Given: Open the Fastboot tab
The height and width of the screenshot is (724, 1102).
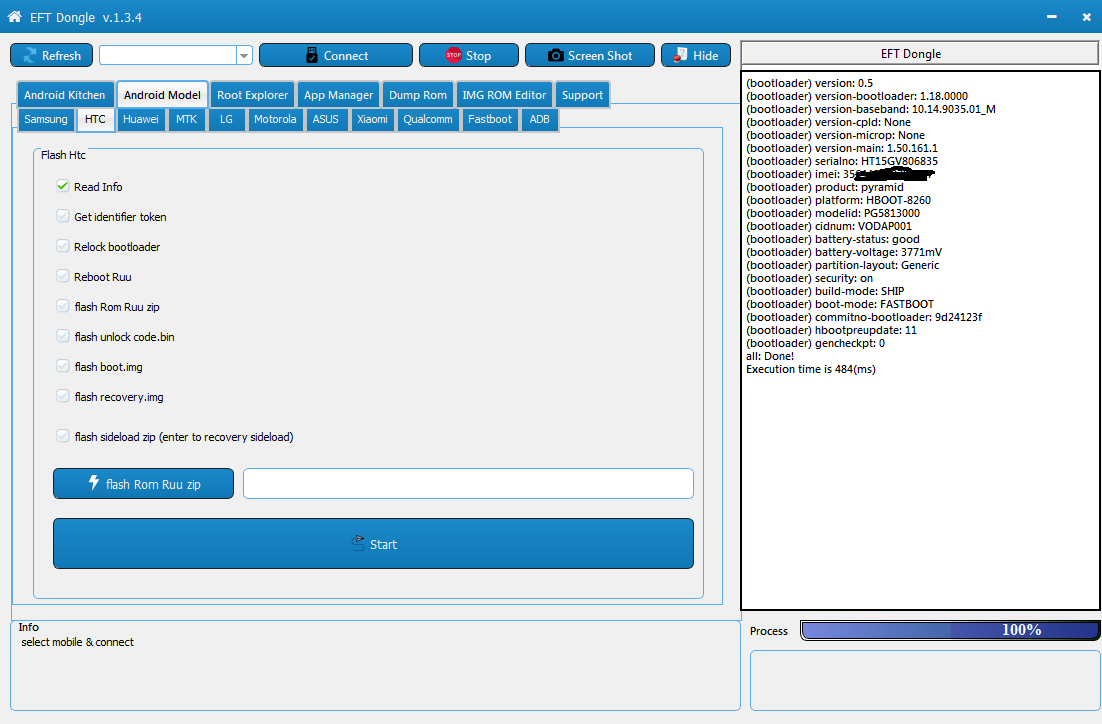Looking at the screenshot, I should pos(490,119).
